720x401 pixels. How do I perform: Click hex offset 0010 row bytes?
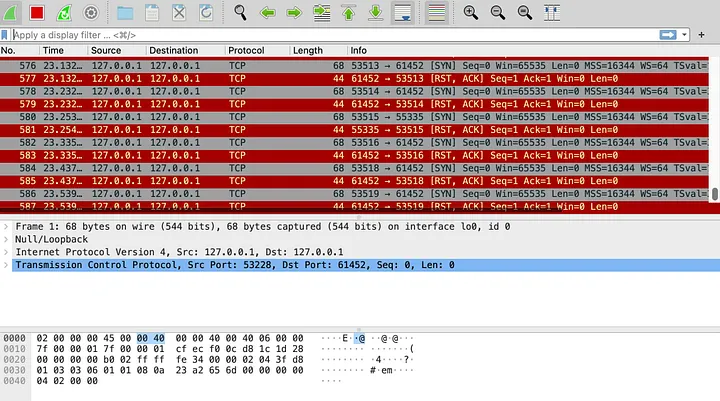click(x=170, y=349)
